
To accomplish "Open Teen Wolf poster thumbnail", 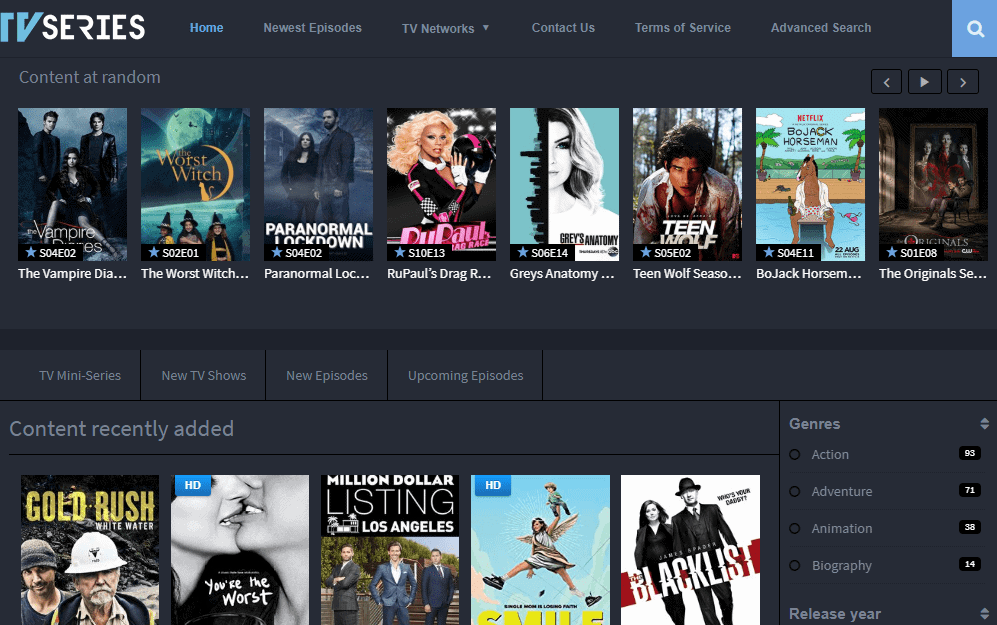I will click(x=687, y=184).
